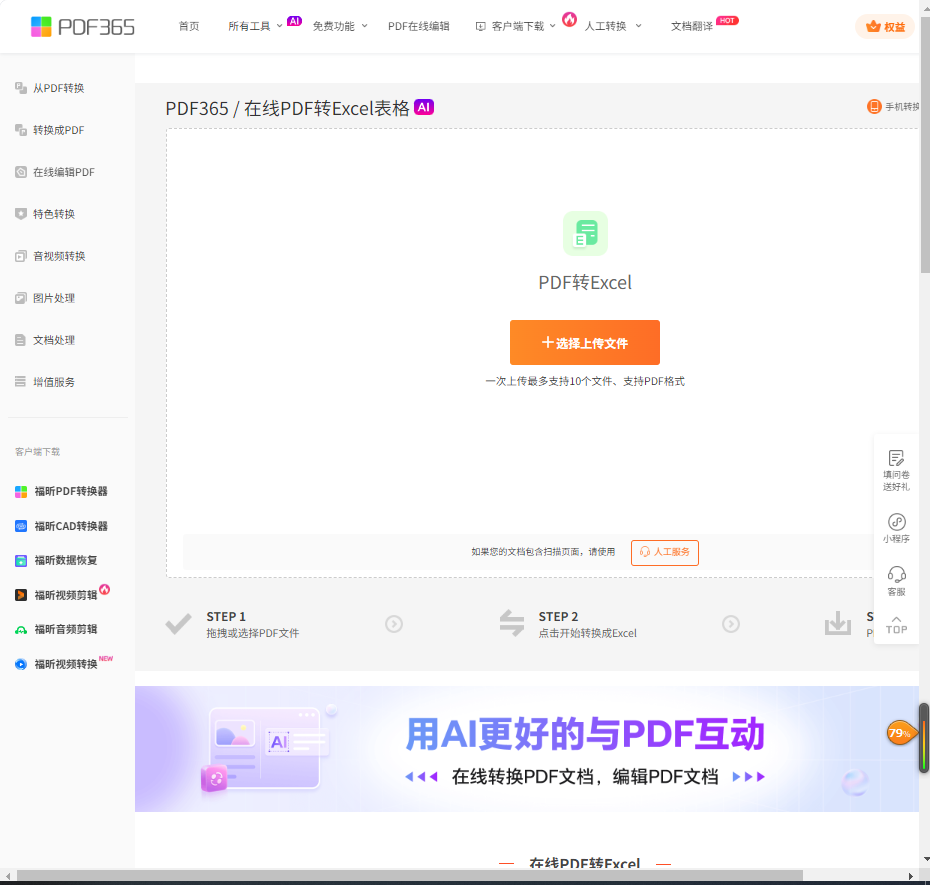Click the STEP 2 swap arrows icon
Image resolution: width=936 pixels, height=885 pixels.
[512, 623]
